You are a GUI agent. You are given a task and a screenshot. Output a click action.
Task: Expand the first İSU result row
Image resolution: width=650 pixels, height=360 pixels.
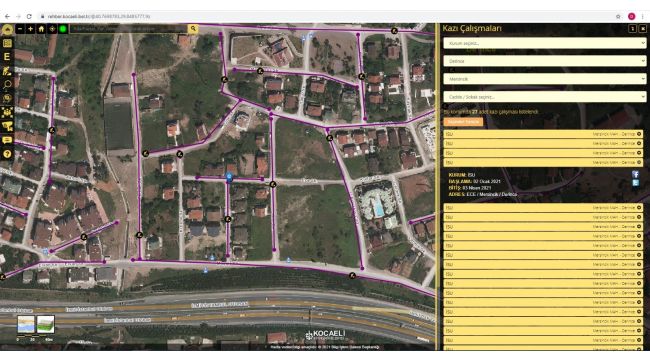(x=543, y=134)
